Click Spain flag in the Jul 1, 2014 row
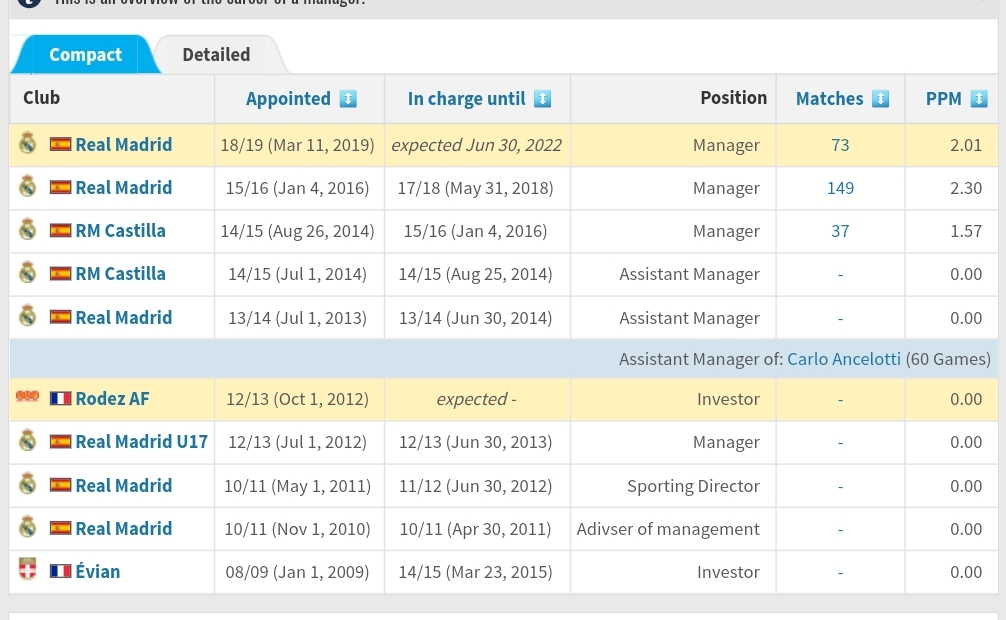 coord(60,273)
